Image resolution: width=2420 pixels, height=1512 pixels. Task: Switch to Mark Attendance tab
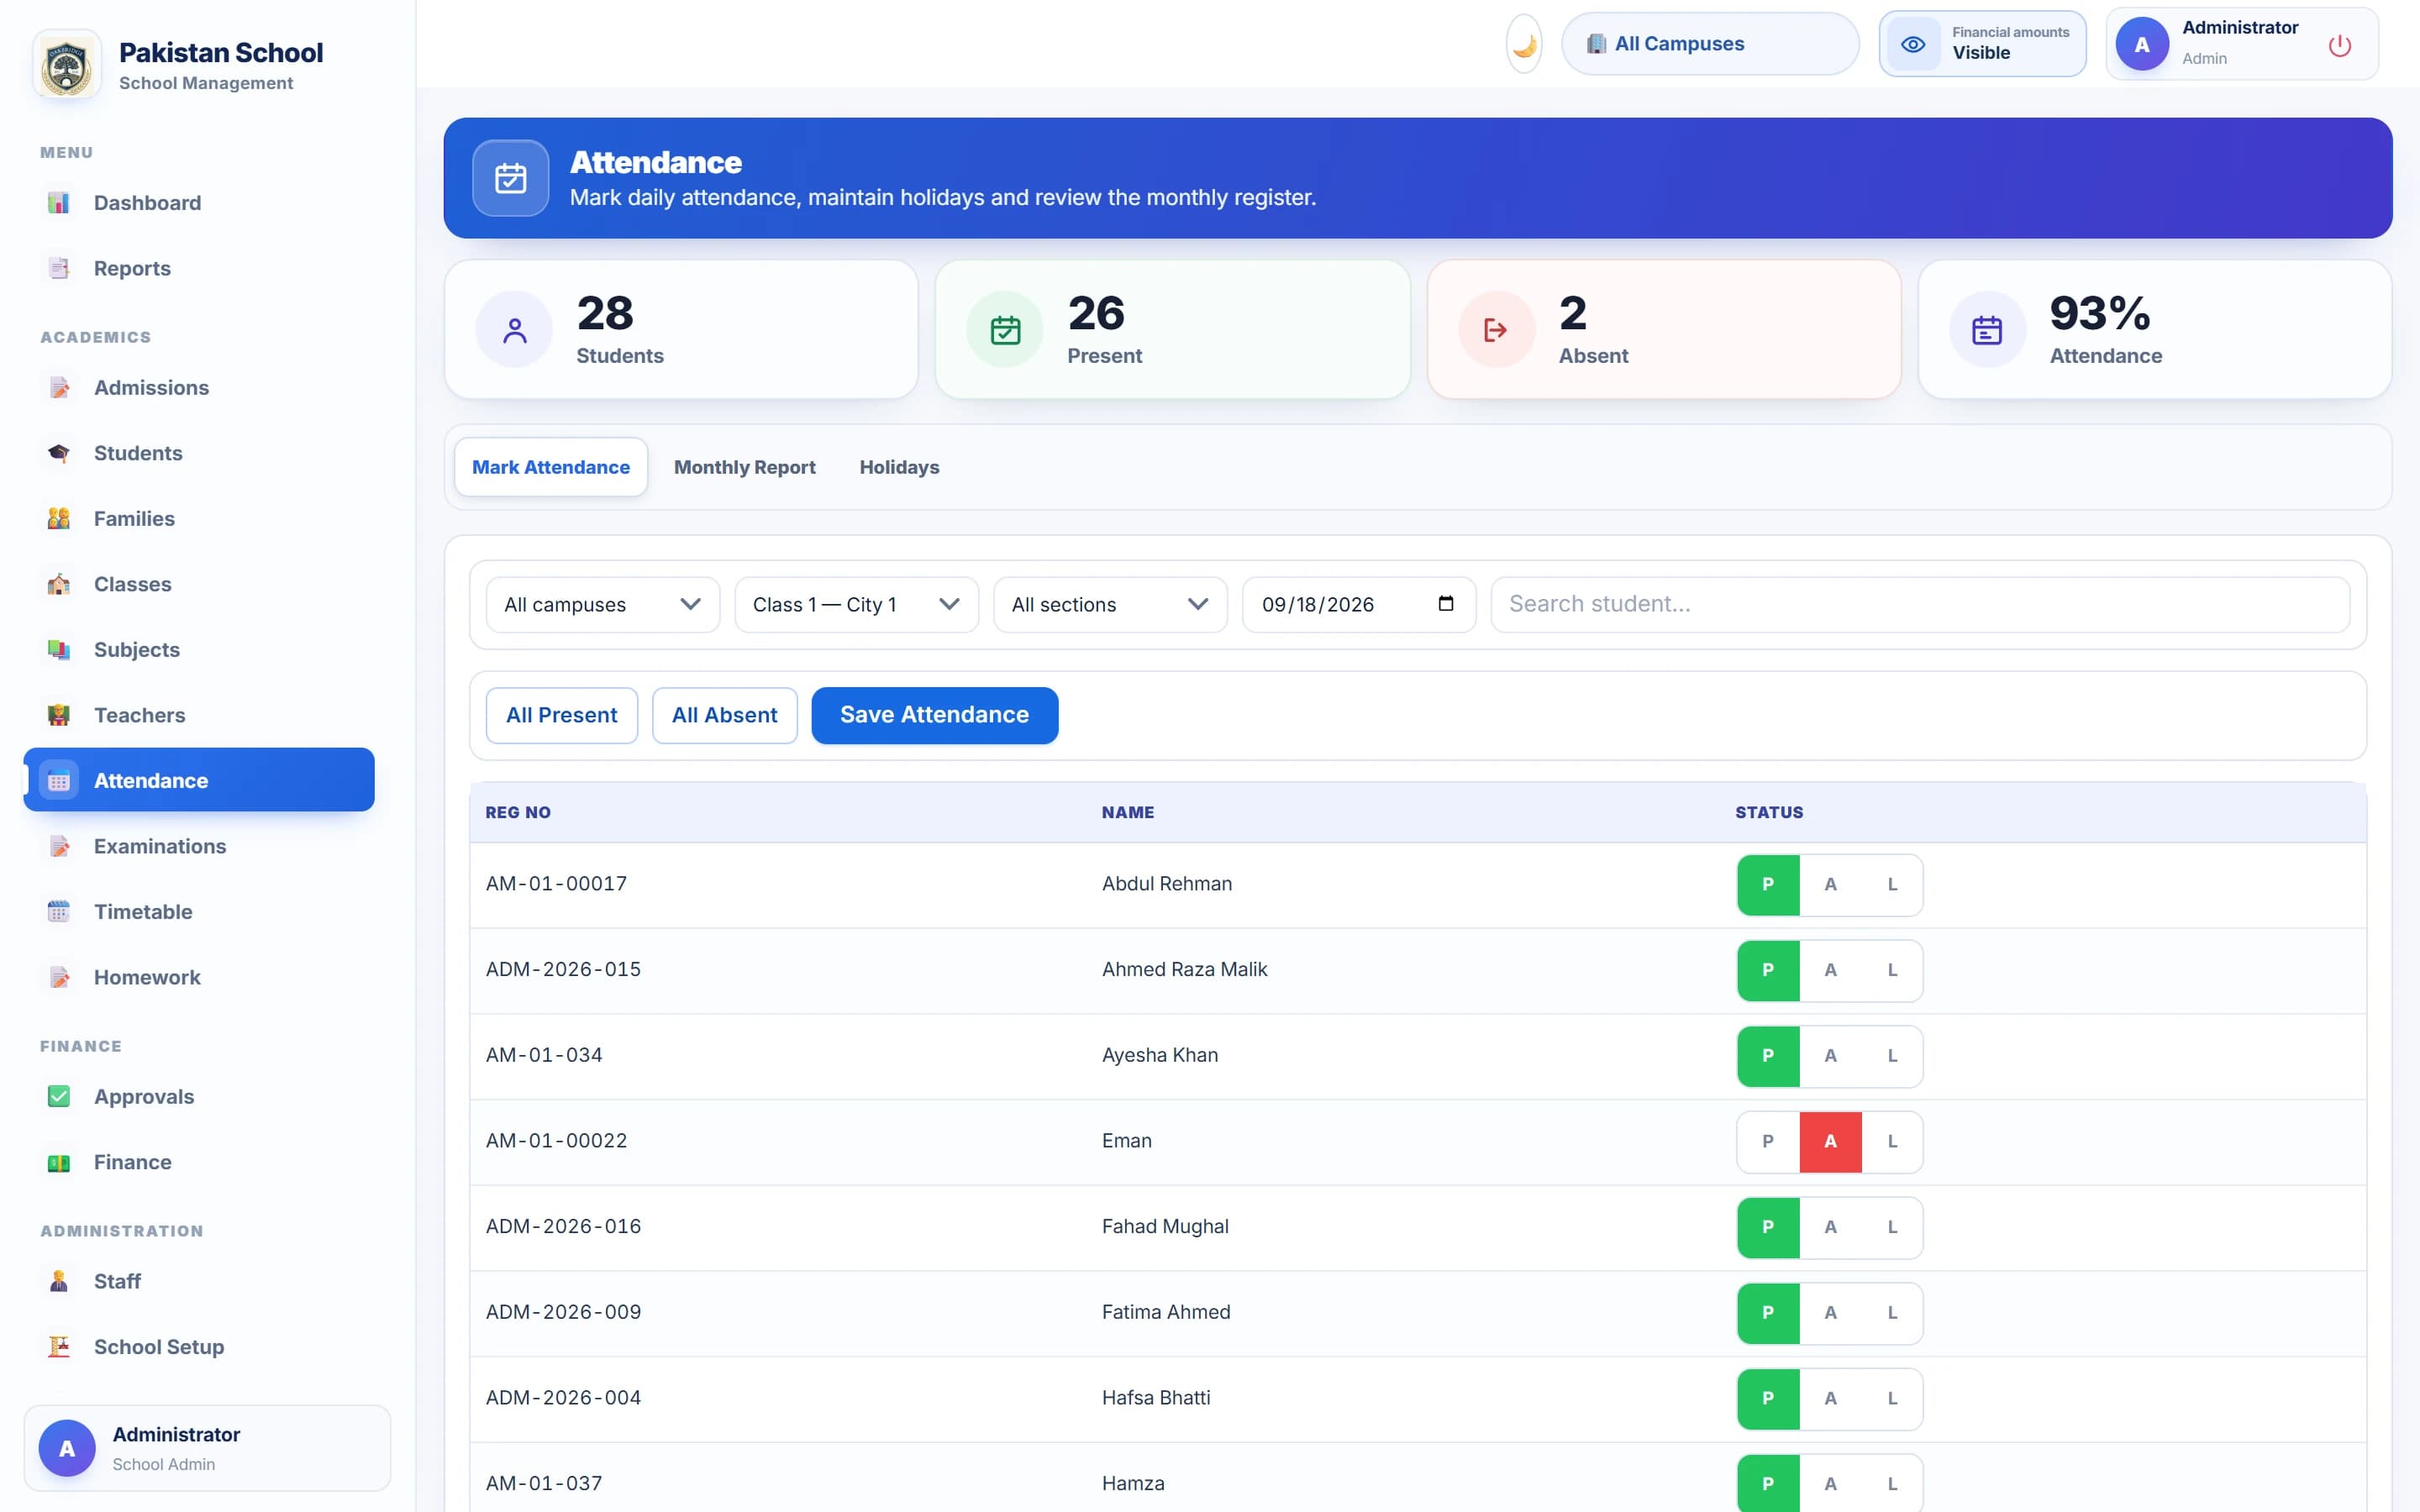pyautogui.click(x=551, y=467)
